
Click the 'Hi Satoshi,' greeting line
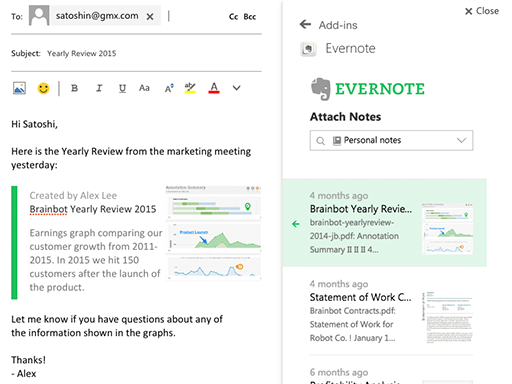(x=34, y=124)
